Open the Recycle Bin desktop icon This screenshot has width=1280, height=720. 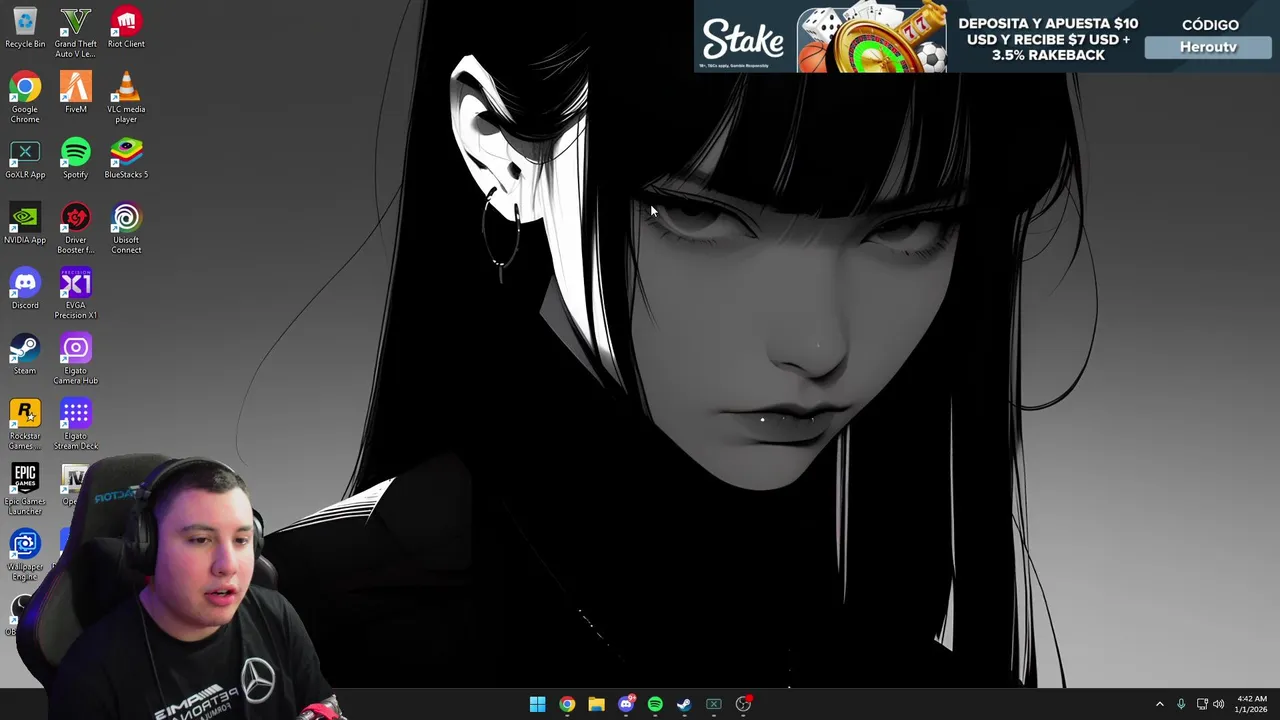[x=25, y=28]
